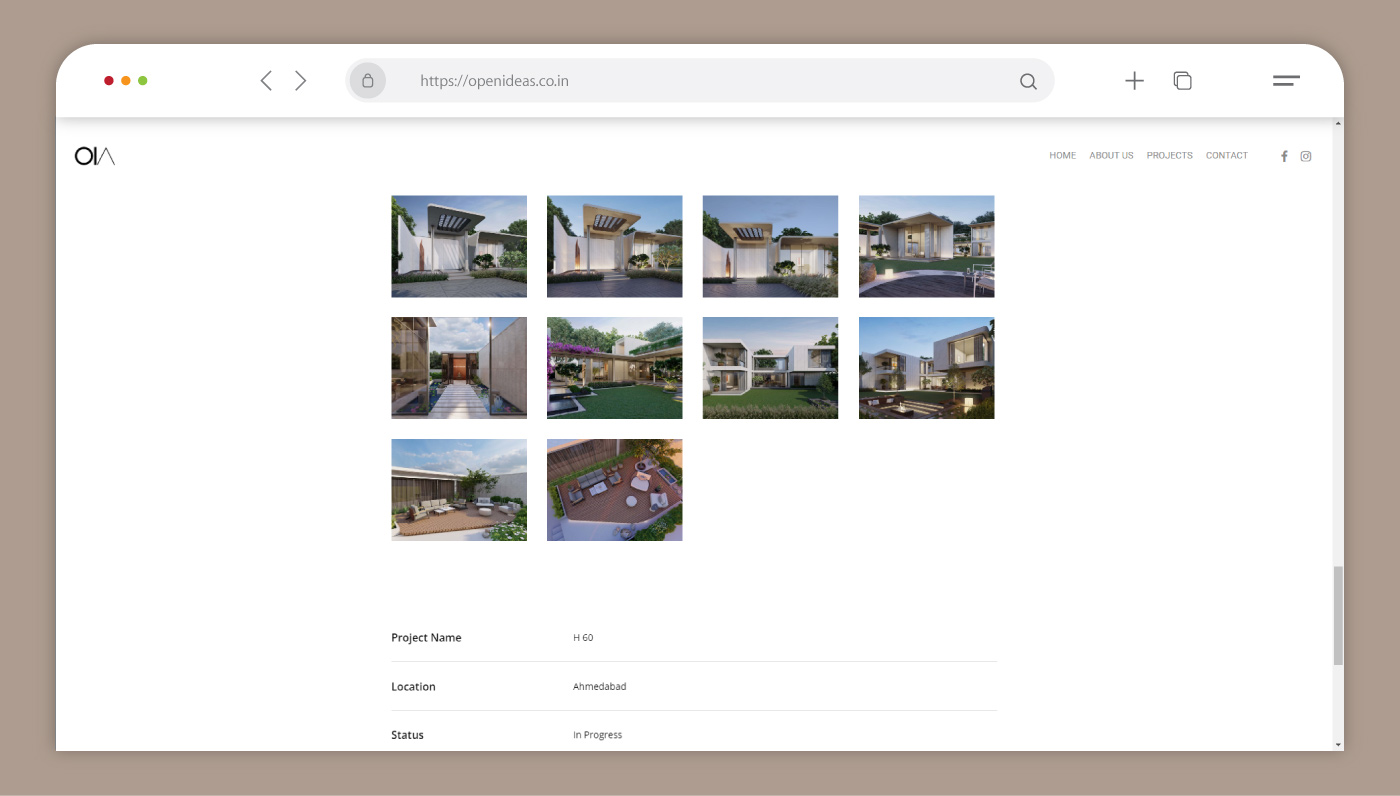Screen dimensions: 1400x796
Task: Open thumbnail with purple flowering tree
Action: (x=615, y=368)
